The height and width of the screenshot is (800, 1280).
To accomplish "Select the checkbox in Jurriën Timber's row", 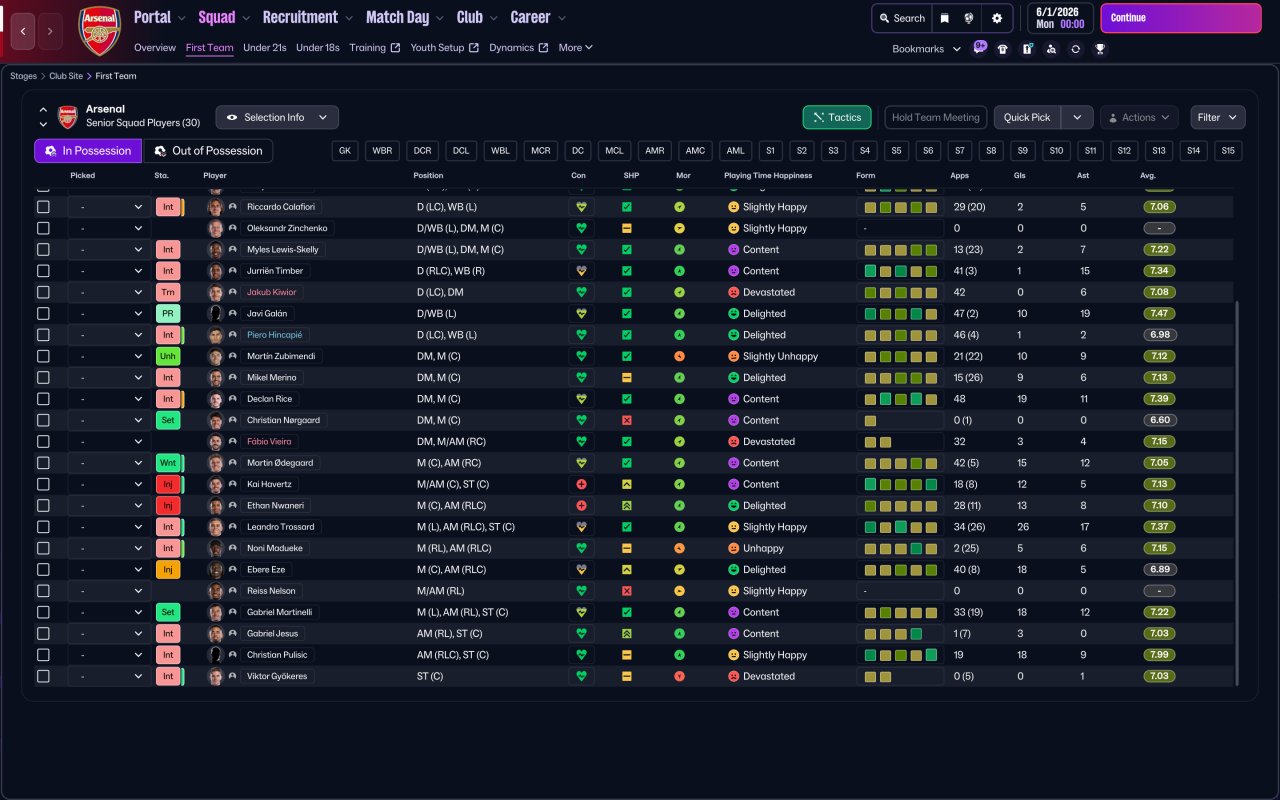I will 43,271.
